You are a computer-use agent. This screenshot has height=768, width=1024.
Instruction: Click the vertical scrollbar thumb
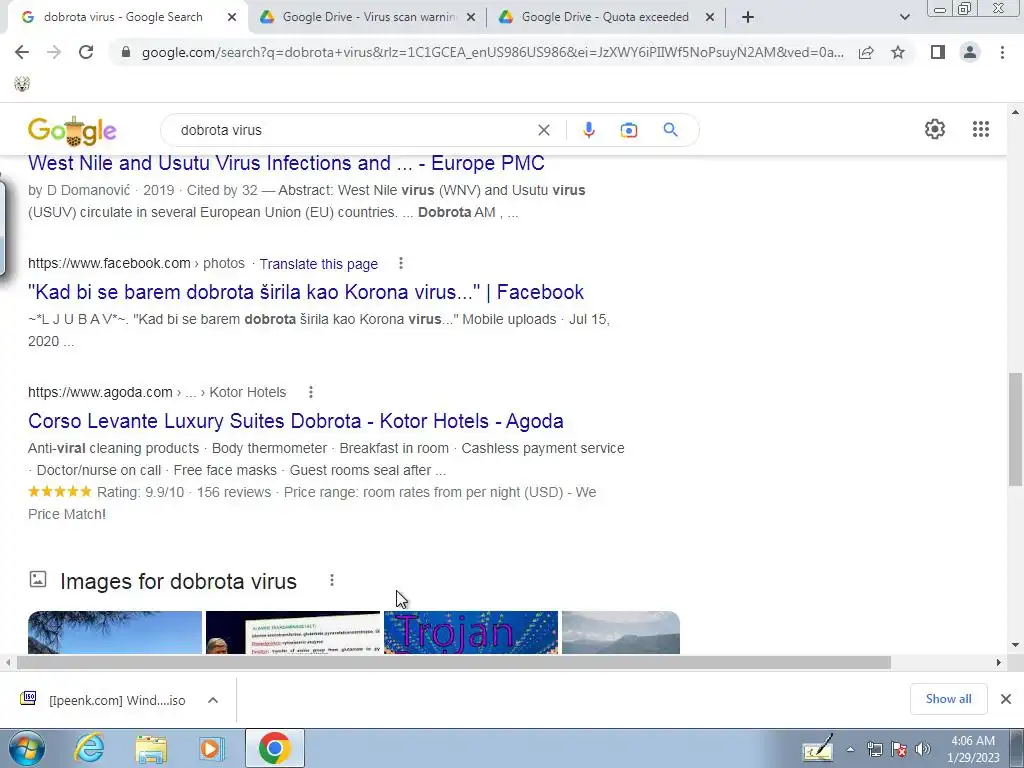(x=1015, y=429)
